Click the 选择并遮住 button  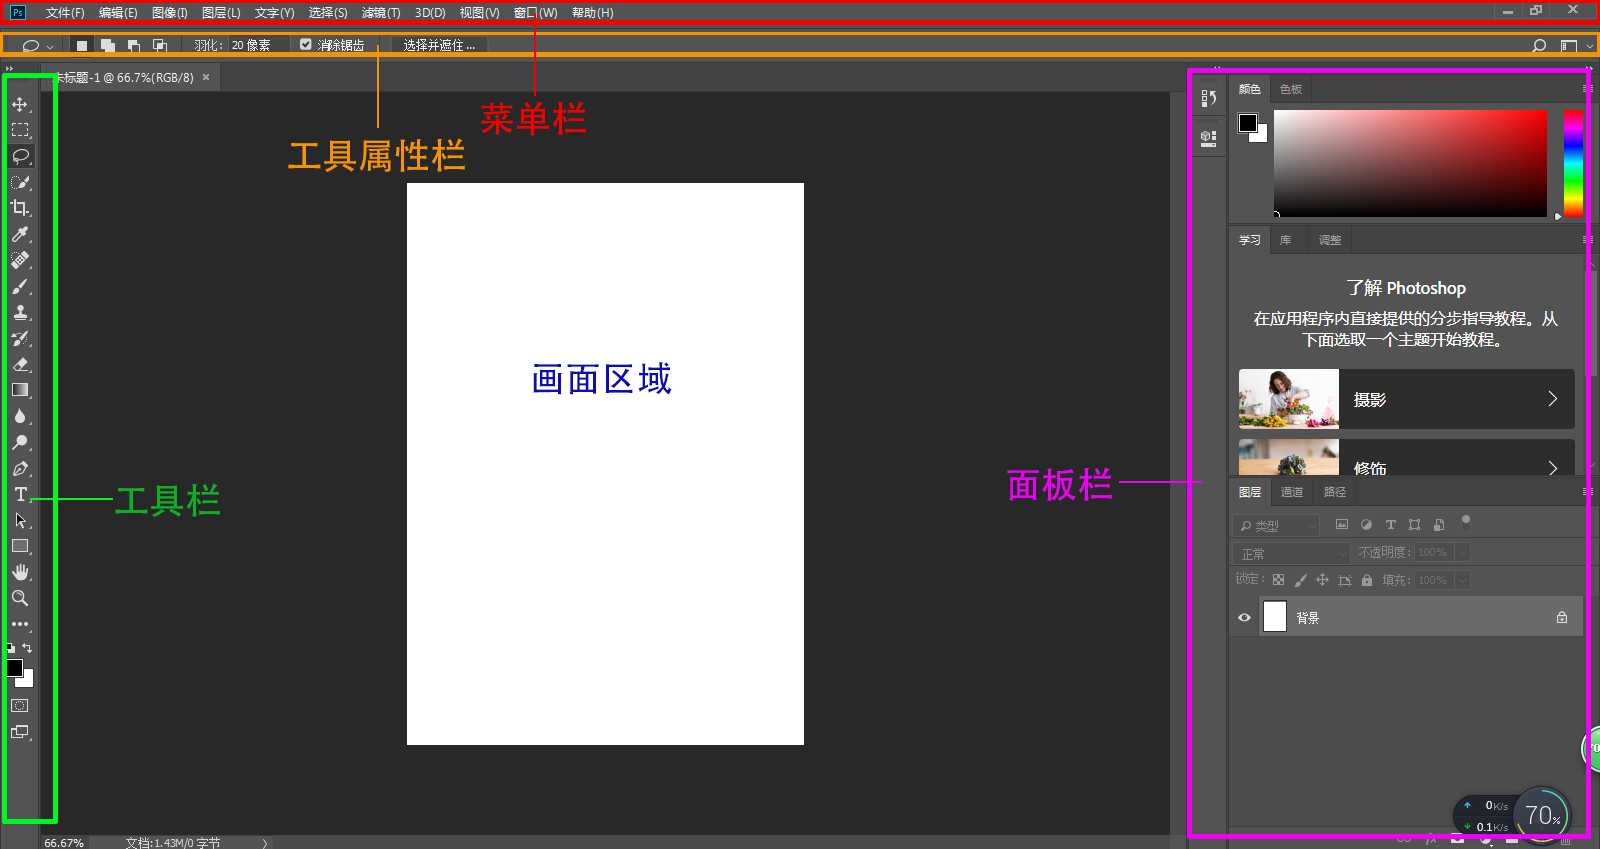coord(439,45)
